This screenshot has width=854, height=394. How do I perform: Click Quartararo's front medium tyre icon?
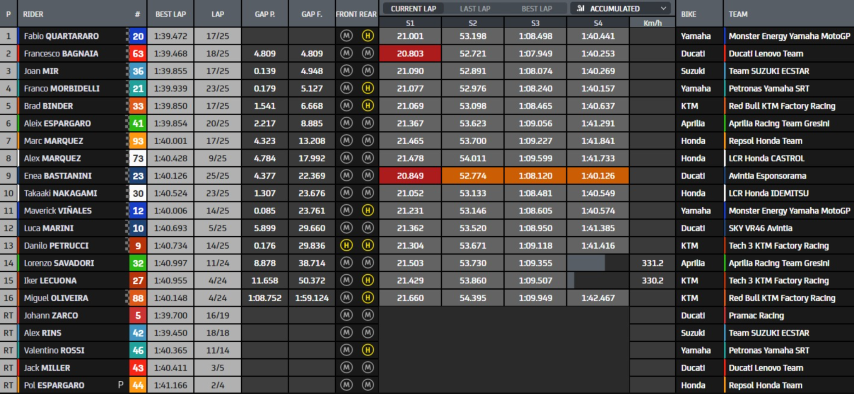pos(346,36)
